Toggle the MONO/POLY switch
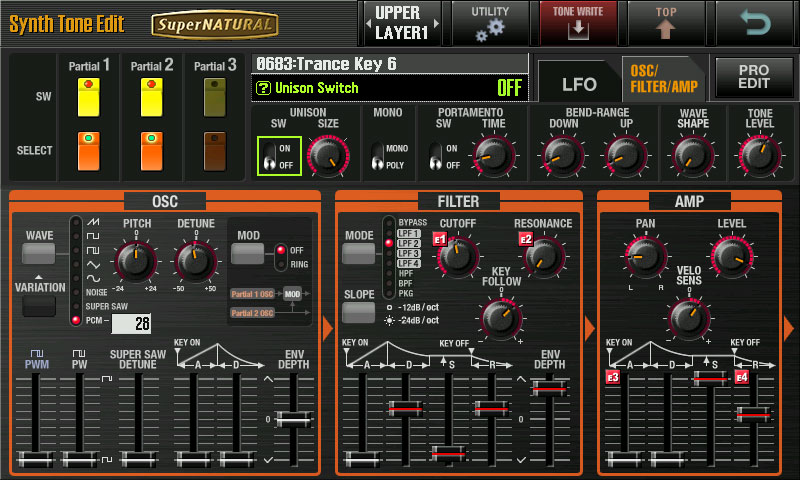The image size is (800, 480). [x=378, y=156]
